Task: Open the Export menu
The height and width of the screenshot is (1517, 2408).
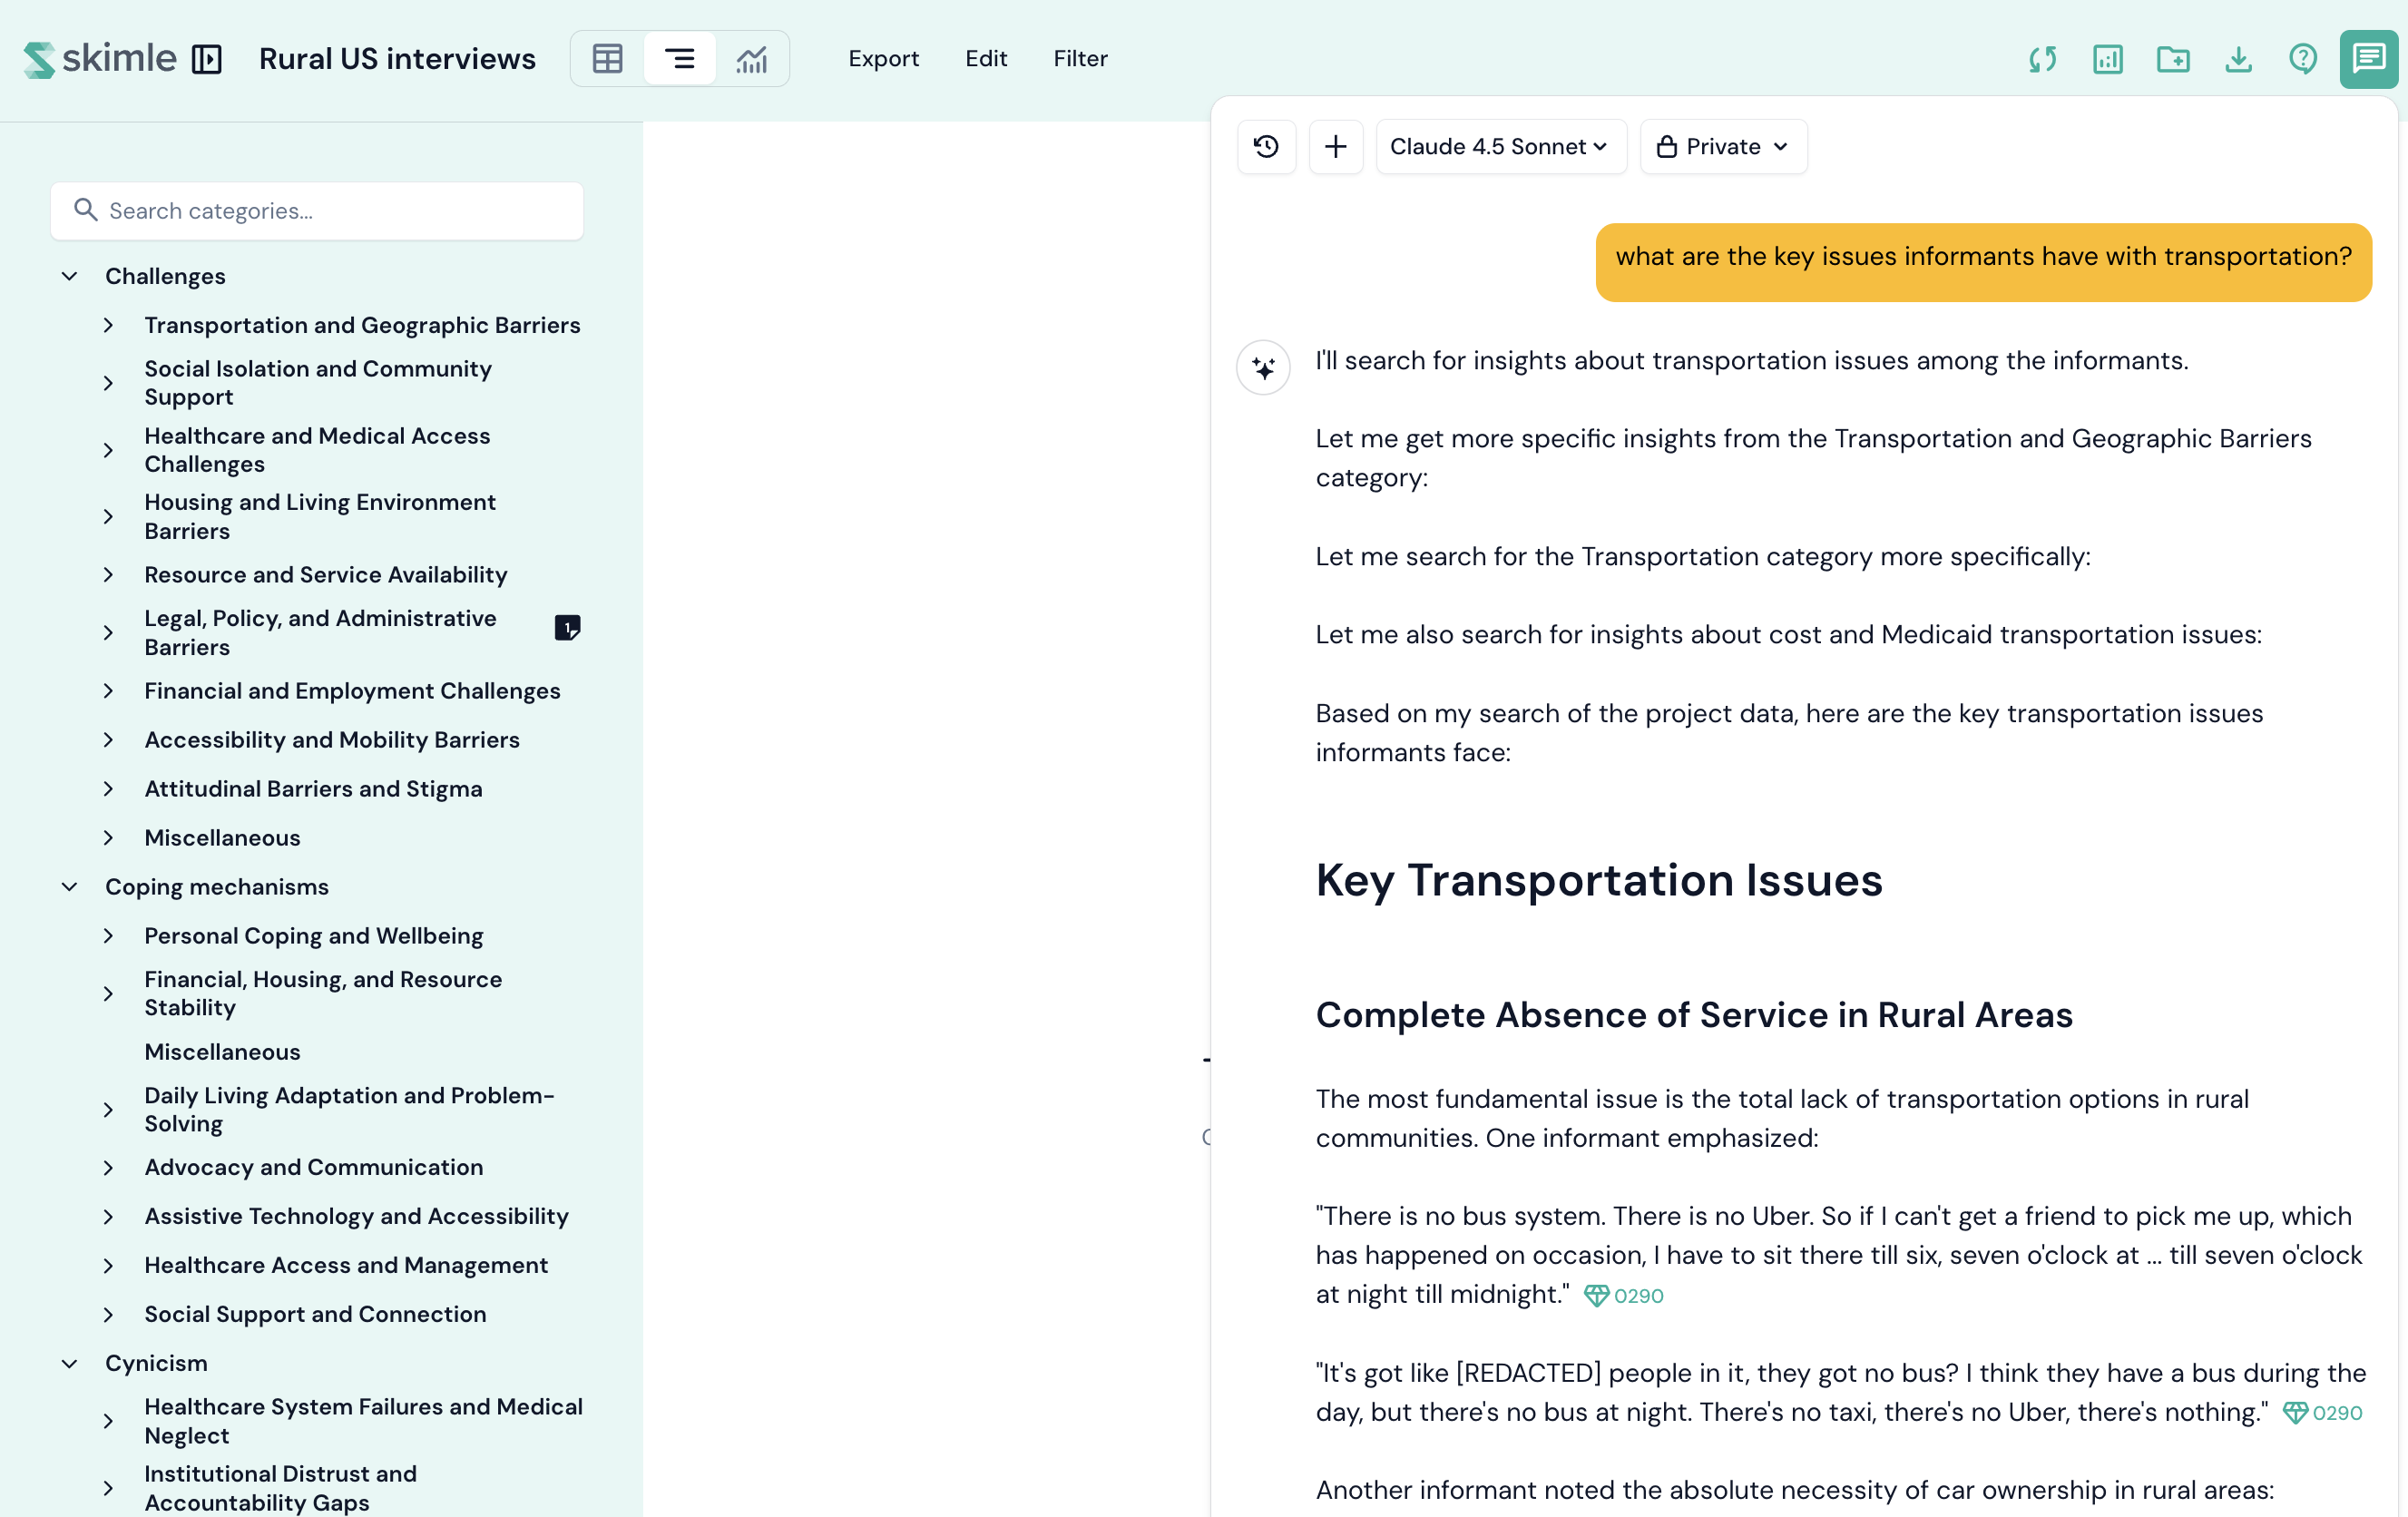Action: pos(883,59)
